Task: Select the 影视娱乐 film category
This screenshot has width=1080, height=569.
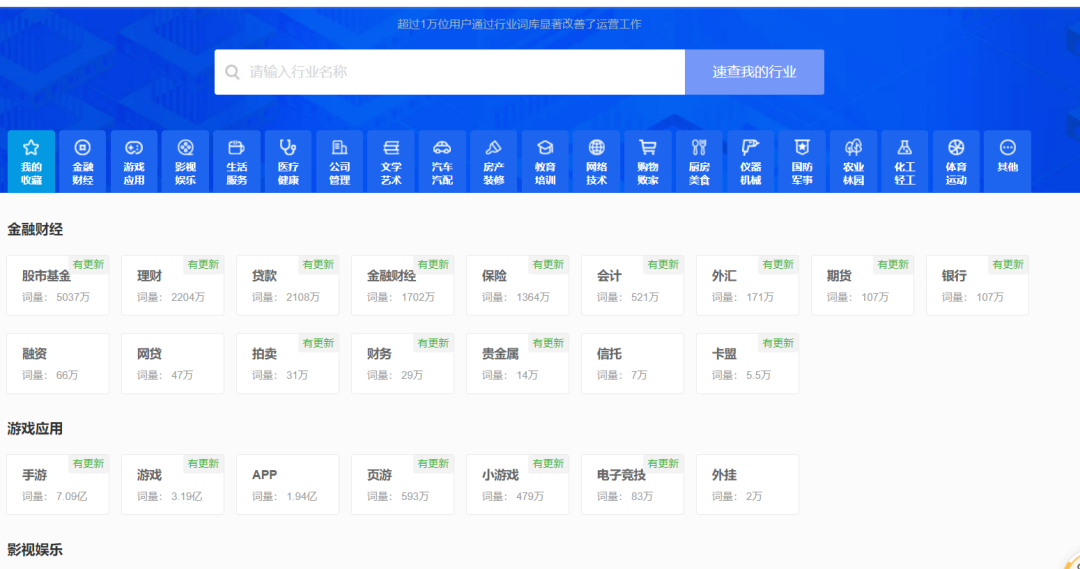Action: 185,161
